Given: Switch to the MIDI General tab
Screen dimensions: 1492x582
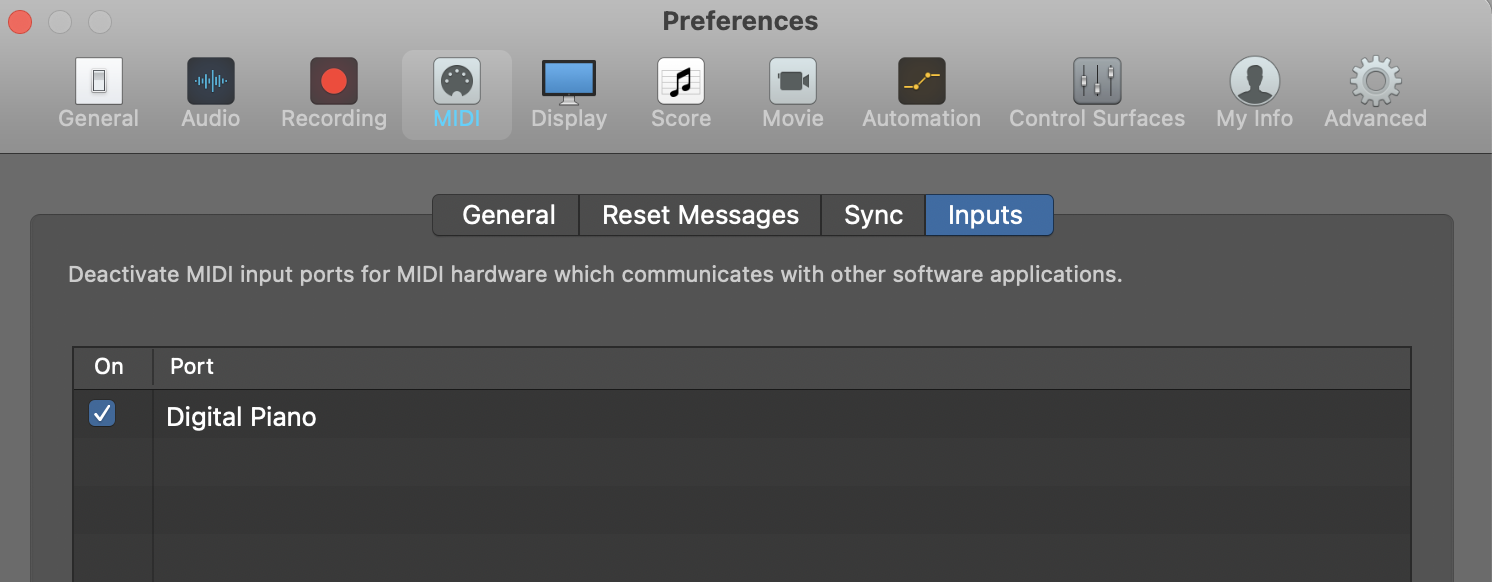Looking at the screenshot, I should click(508, 215).
